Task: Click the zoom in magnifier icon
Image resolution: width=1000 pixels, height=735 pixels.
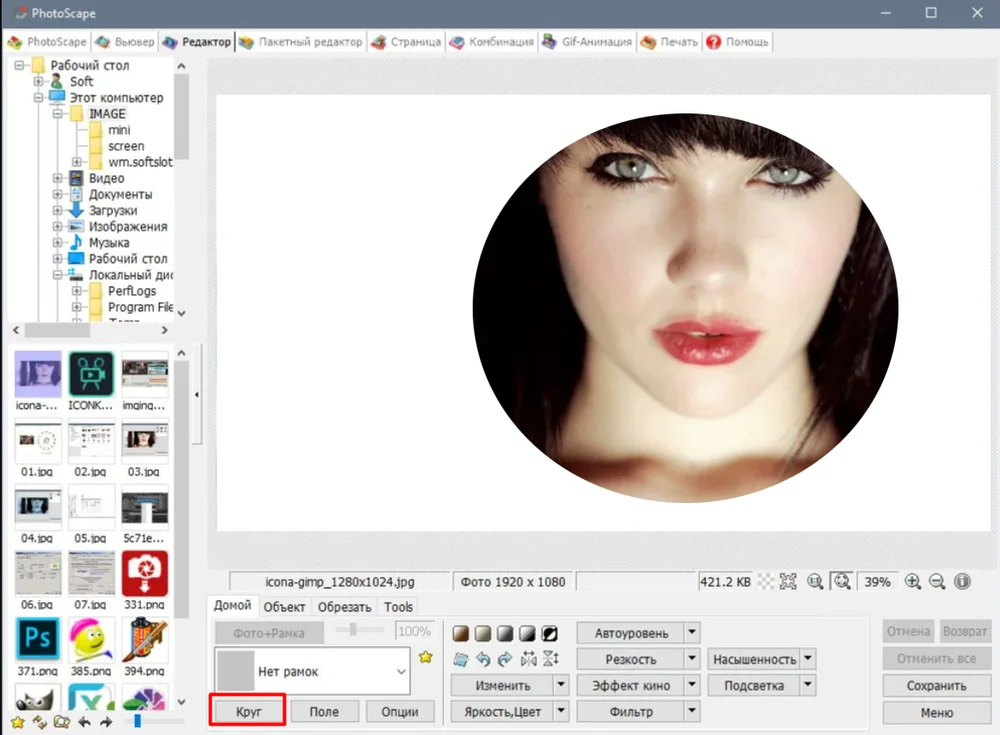Action: coord(913,581)
